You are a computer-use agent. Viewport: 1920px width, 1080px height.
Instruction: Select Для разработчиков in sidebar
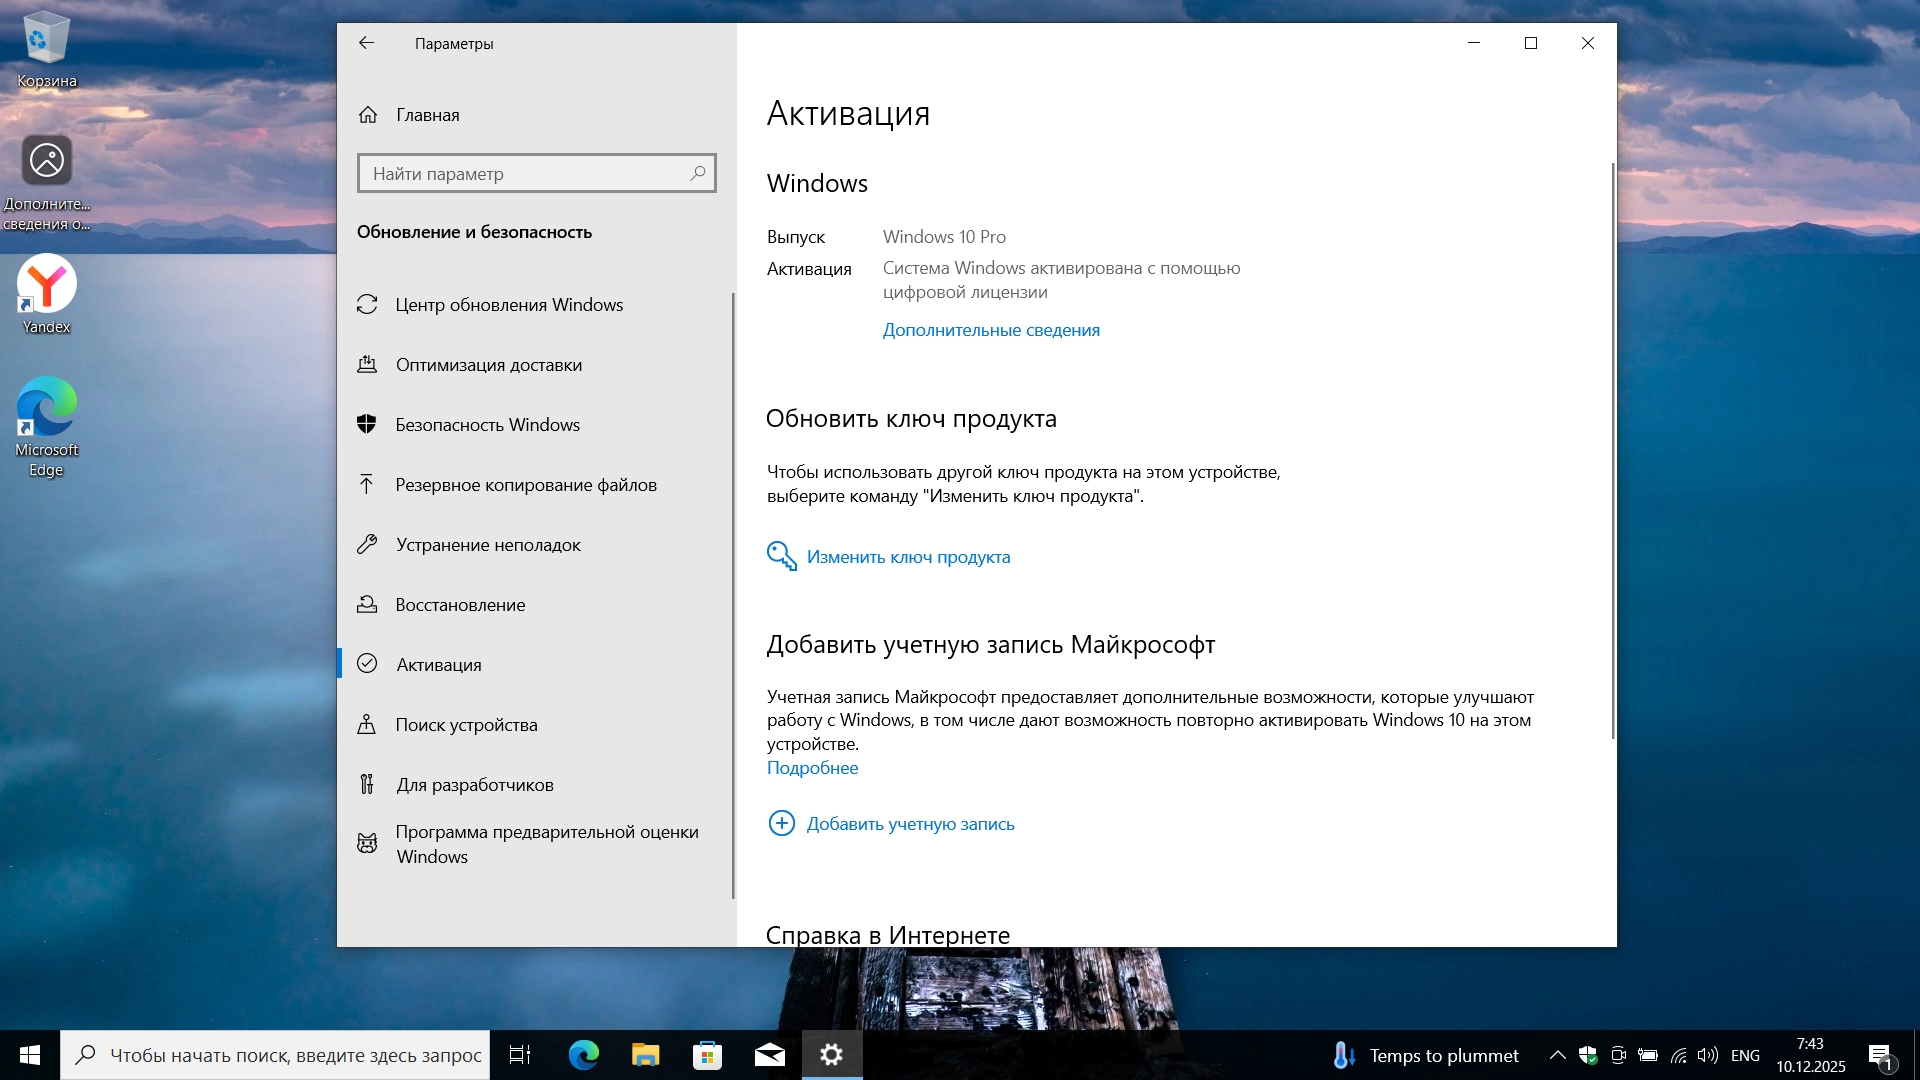[x=474, y=785]
